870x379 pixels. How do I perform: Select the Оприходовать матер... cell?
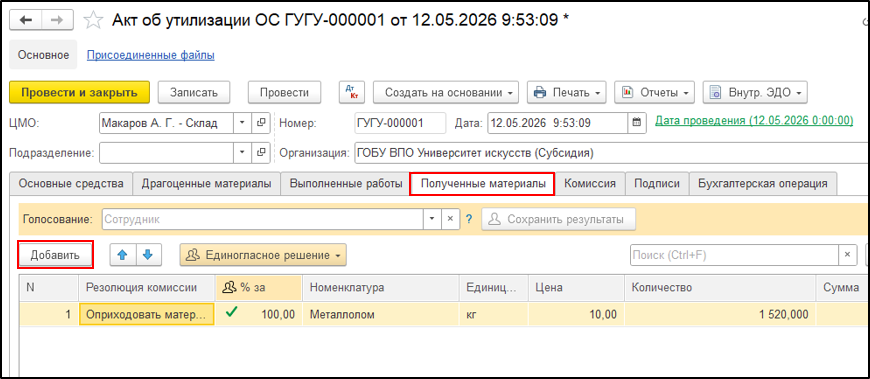pos(147,314)
